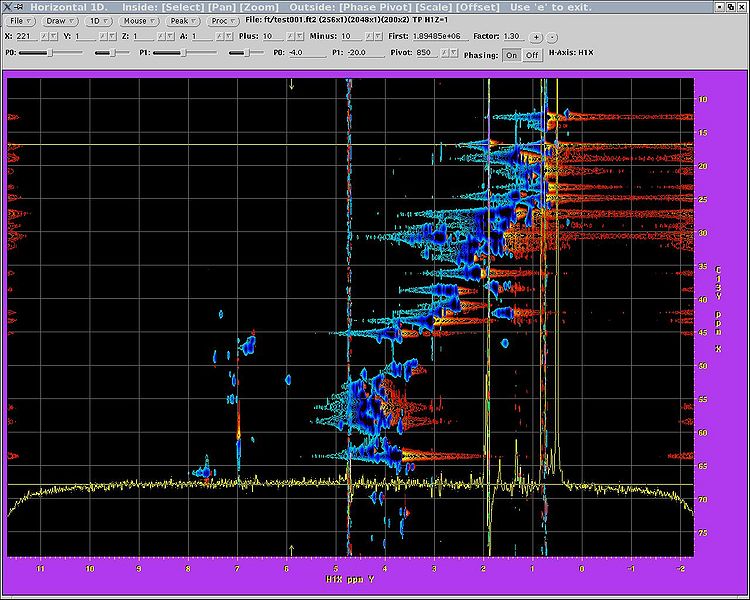Decrement X value with down arrow

click(x=55, y=36)
